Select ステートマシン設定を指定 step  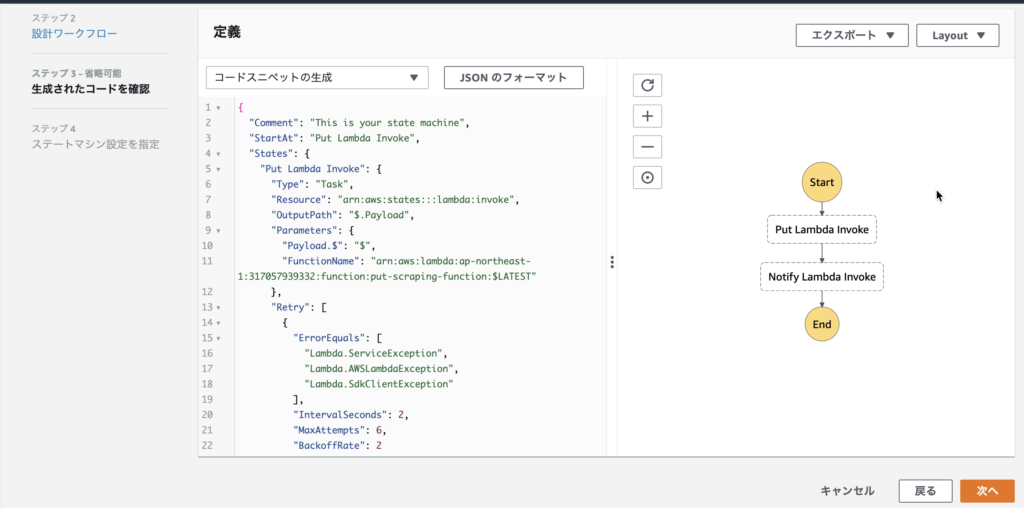click(95, 144)
